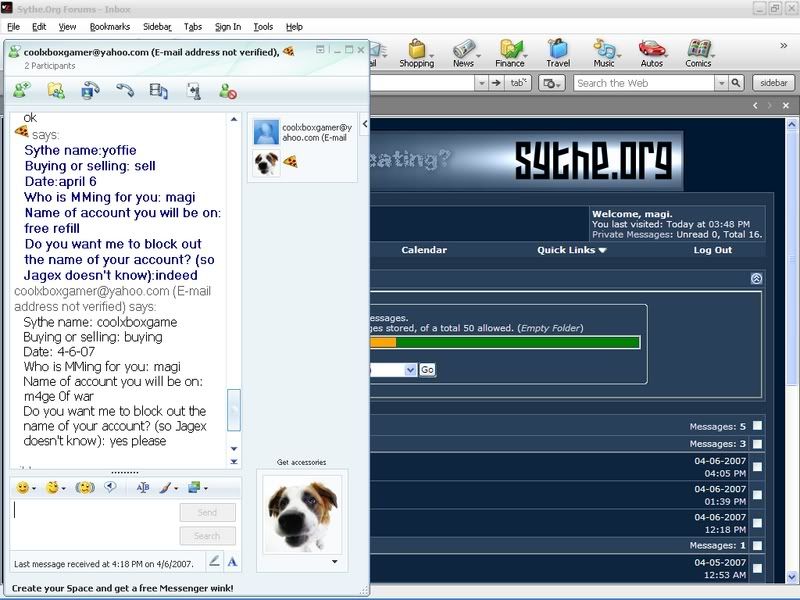Click the go arrow beside the address bar
The height and width of the screenshot is (600, 800).
496,83
